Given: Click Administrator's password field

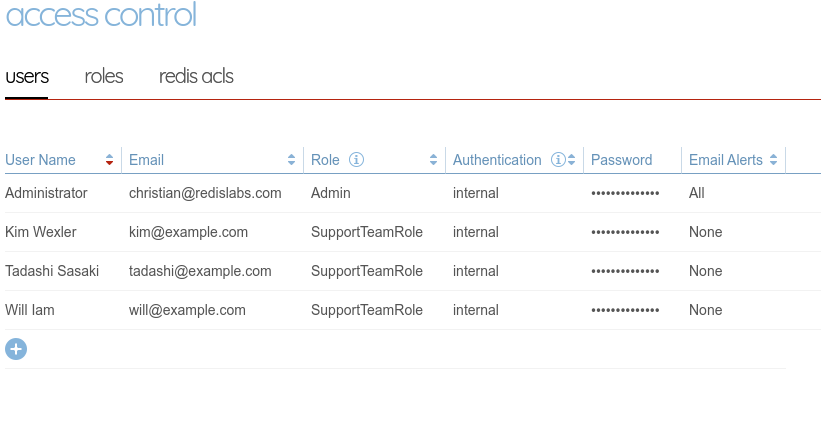Looking at the screenshot, I should pos(625,193).
